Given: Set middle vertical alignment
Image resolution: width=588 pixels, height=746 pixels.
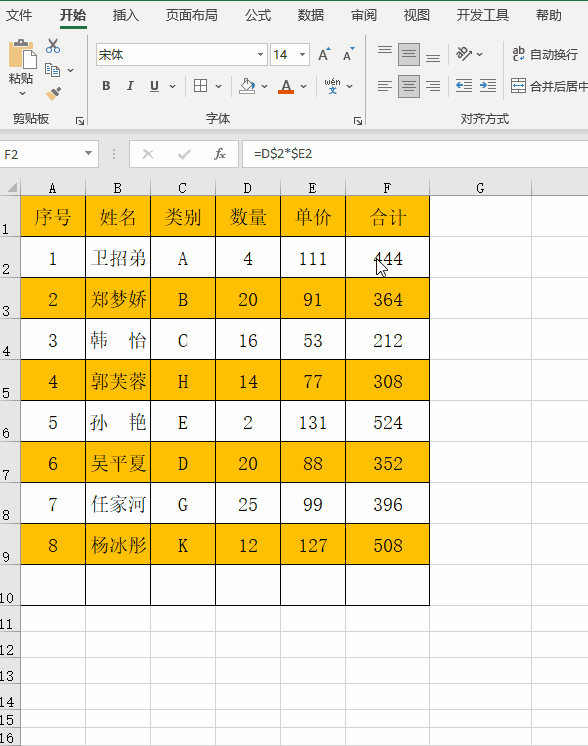Looking at the screenshot, I should pos(409,54).
